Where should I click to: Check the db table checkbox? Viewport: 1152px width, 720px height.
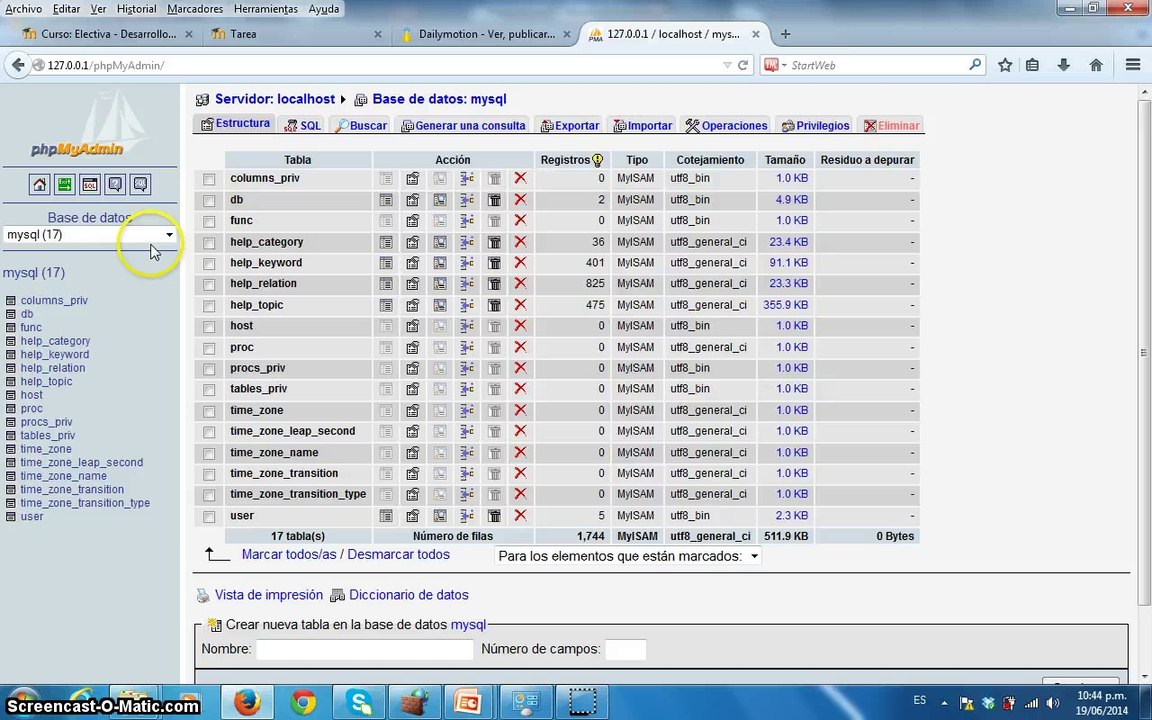click(209, 201)
